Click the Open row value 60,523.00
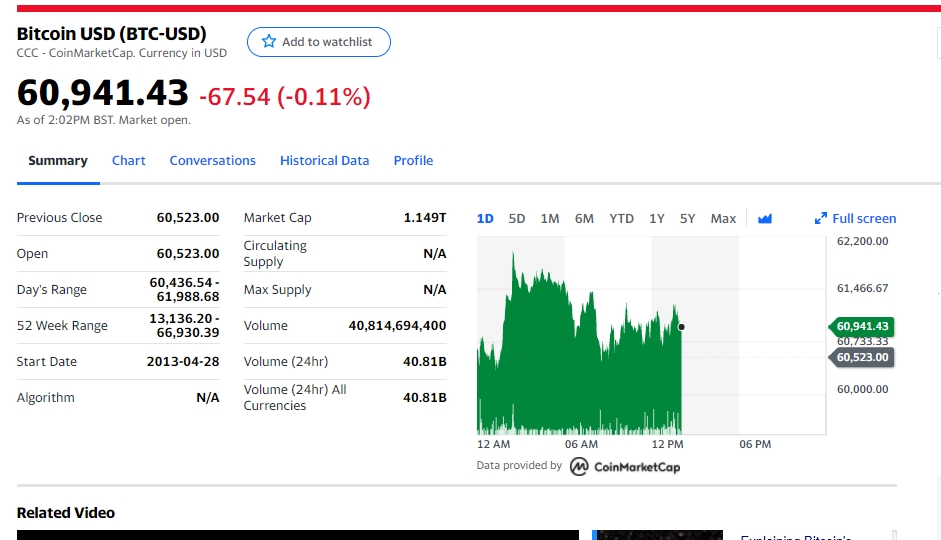941x540 pixels. pos(188,253)
